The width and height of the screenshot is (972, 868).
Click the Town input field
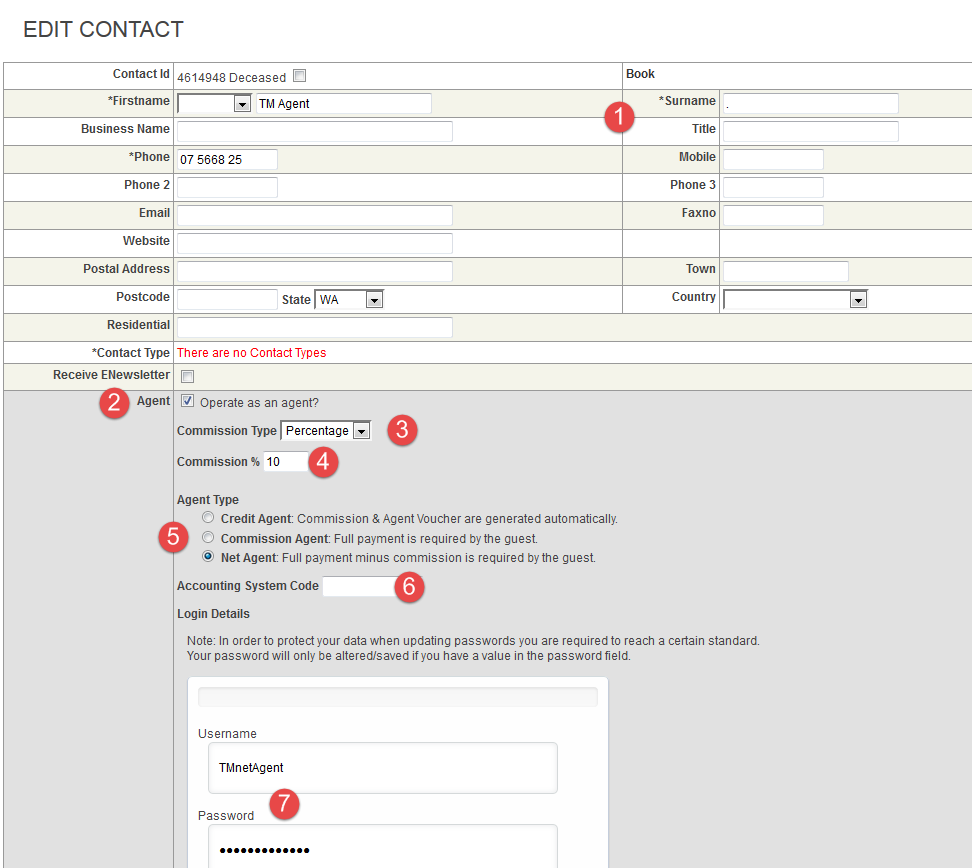tap(786, 271)
